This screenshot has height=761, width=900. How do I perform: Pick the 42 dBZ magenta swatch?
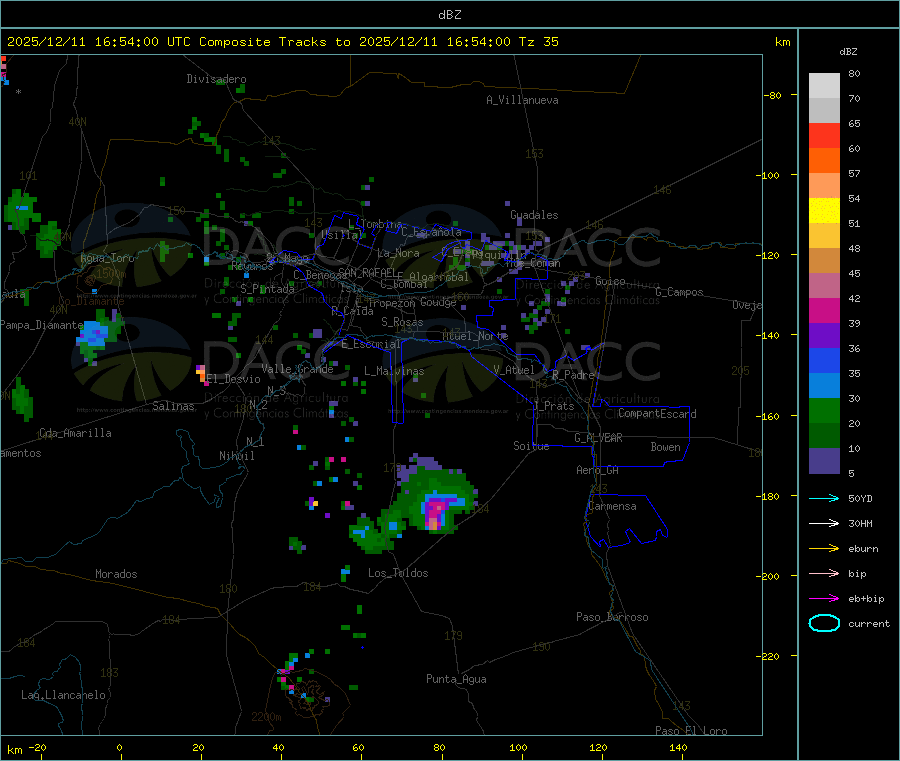824,310
